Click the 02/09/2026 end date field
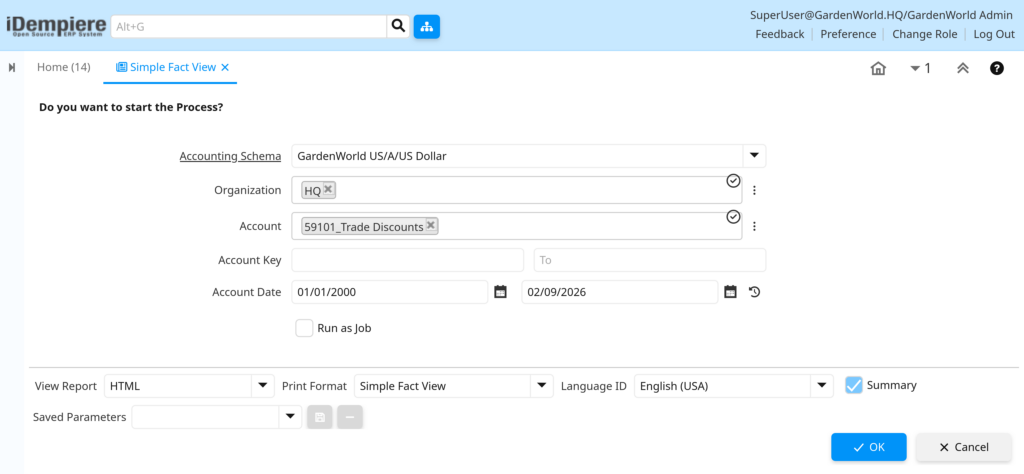 pos(619,292)
